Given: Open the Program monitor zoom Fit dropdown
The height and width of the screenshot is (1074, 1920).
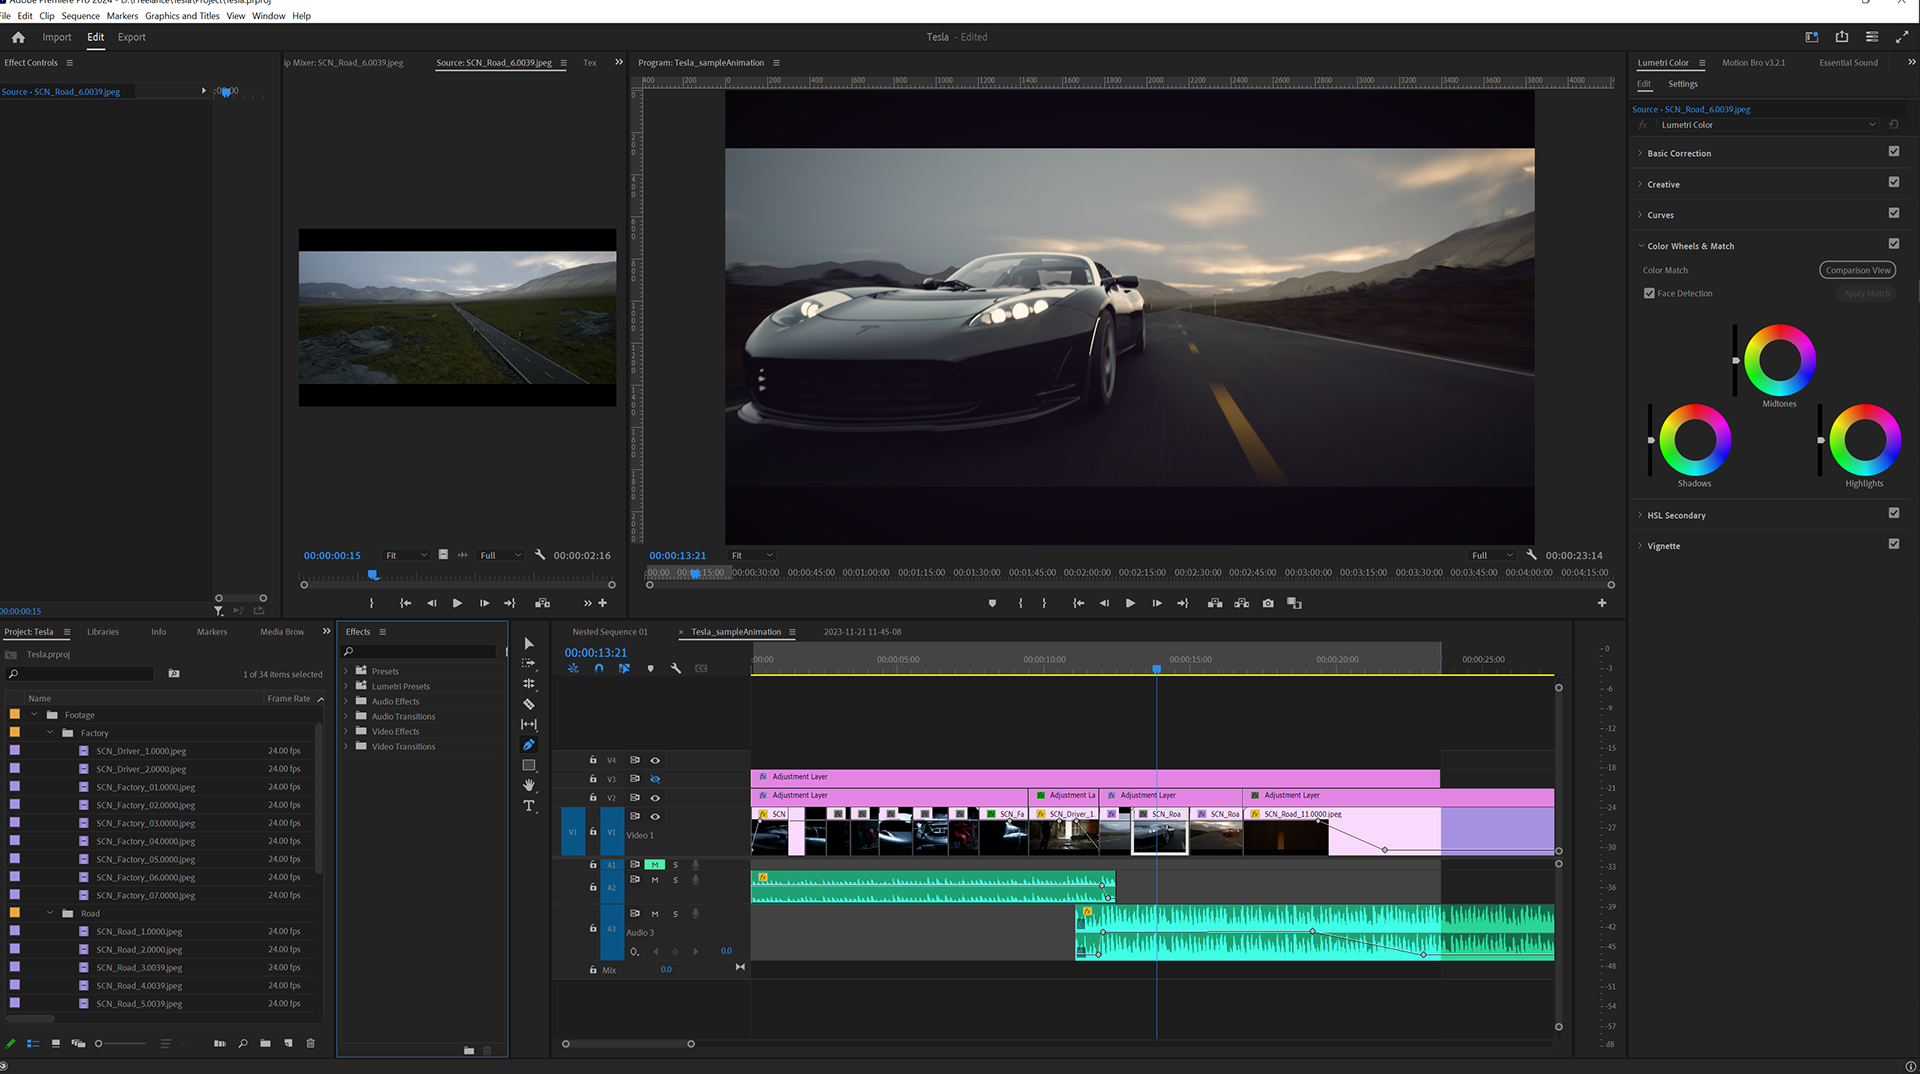Looking at the screenshot, I should tap(752, 555).
